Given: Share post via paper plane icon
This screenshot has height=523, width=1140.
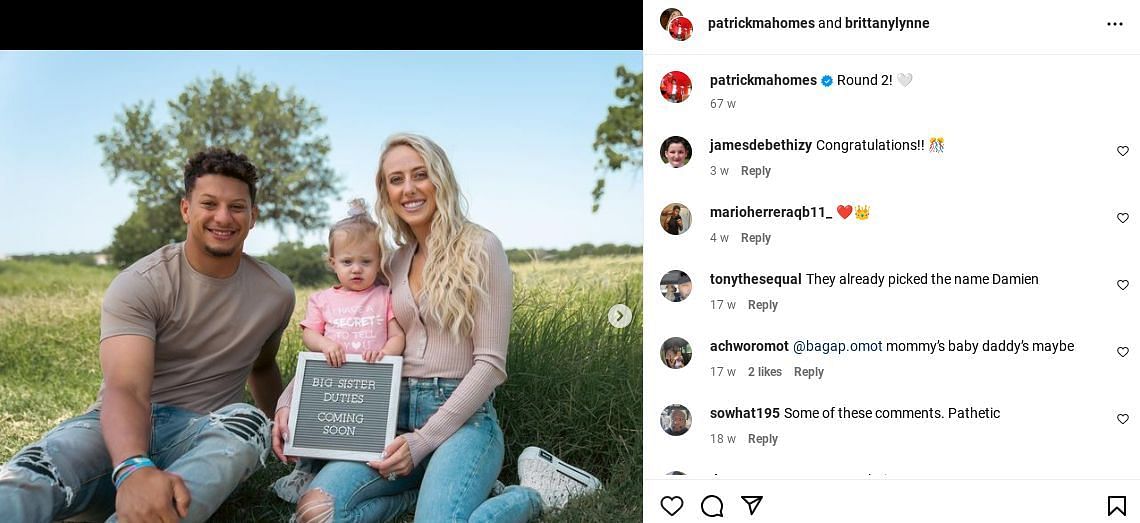Looking at the screenshot, I should coord(752,505).
